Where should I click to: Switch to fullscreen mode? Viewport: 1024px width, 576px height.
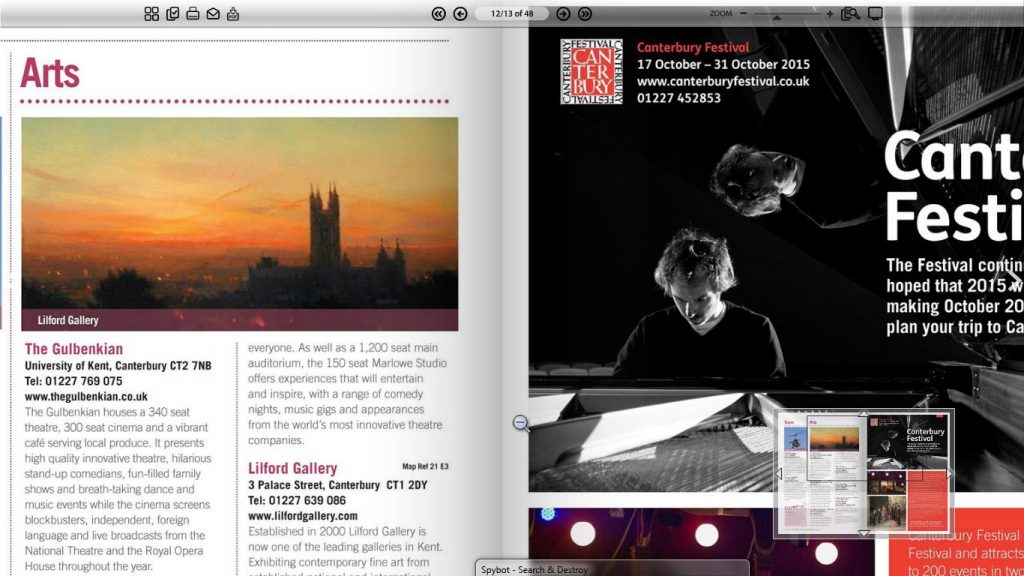pyautogui.click(x=875, y=14)
